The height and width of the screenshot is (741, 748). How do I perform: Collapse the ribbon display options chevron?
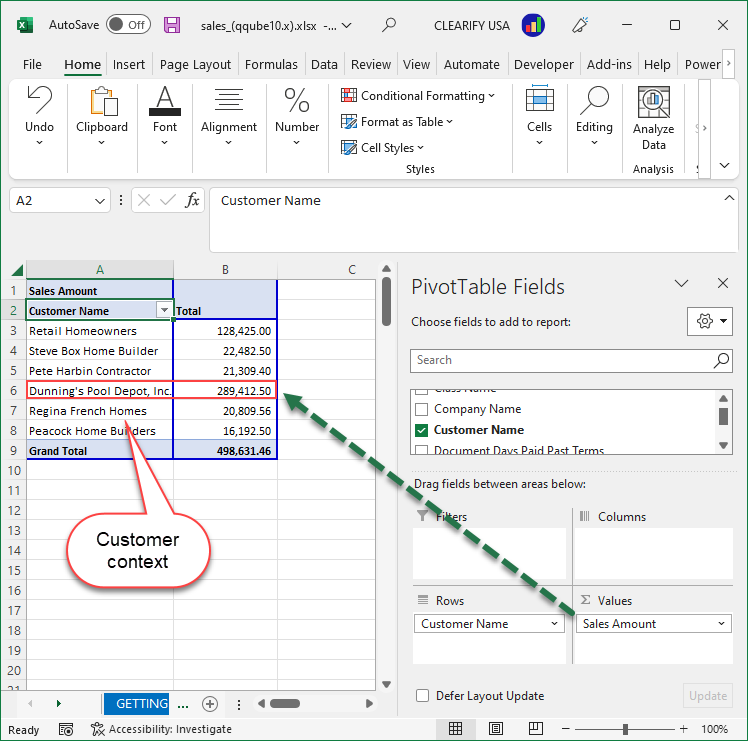click(x=724, y=166)
